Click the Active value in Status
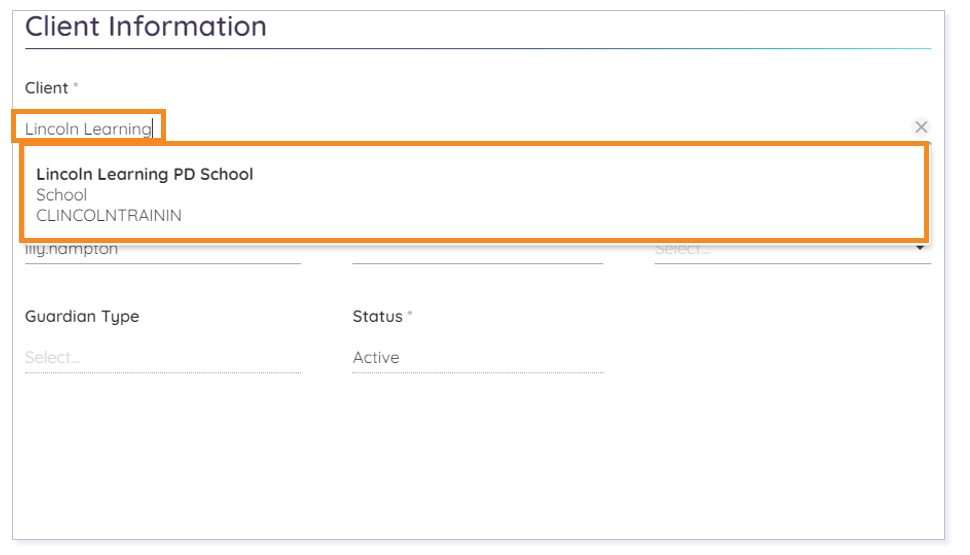Screen dimensions: 970x555 point(376,358)
